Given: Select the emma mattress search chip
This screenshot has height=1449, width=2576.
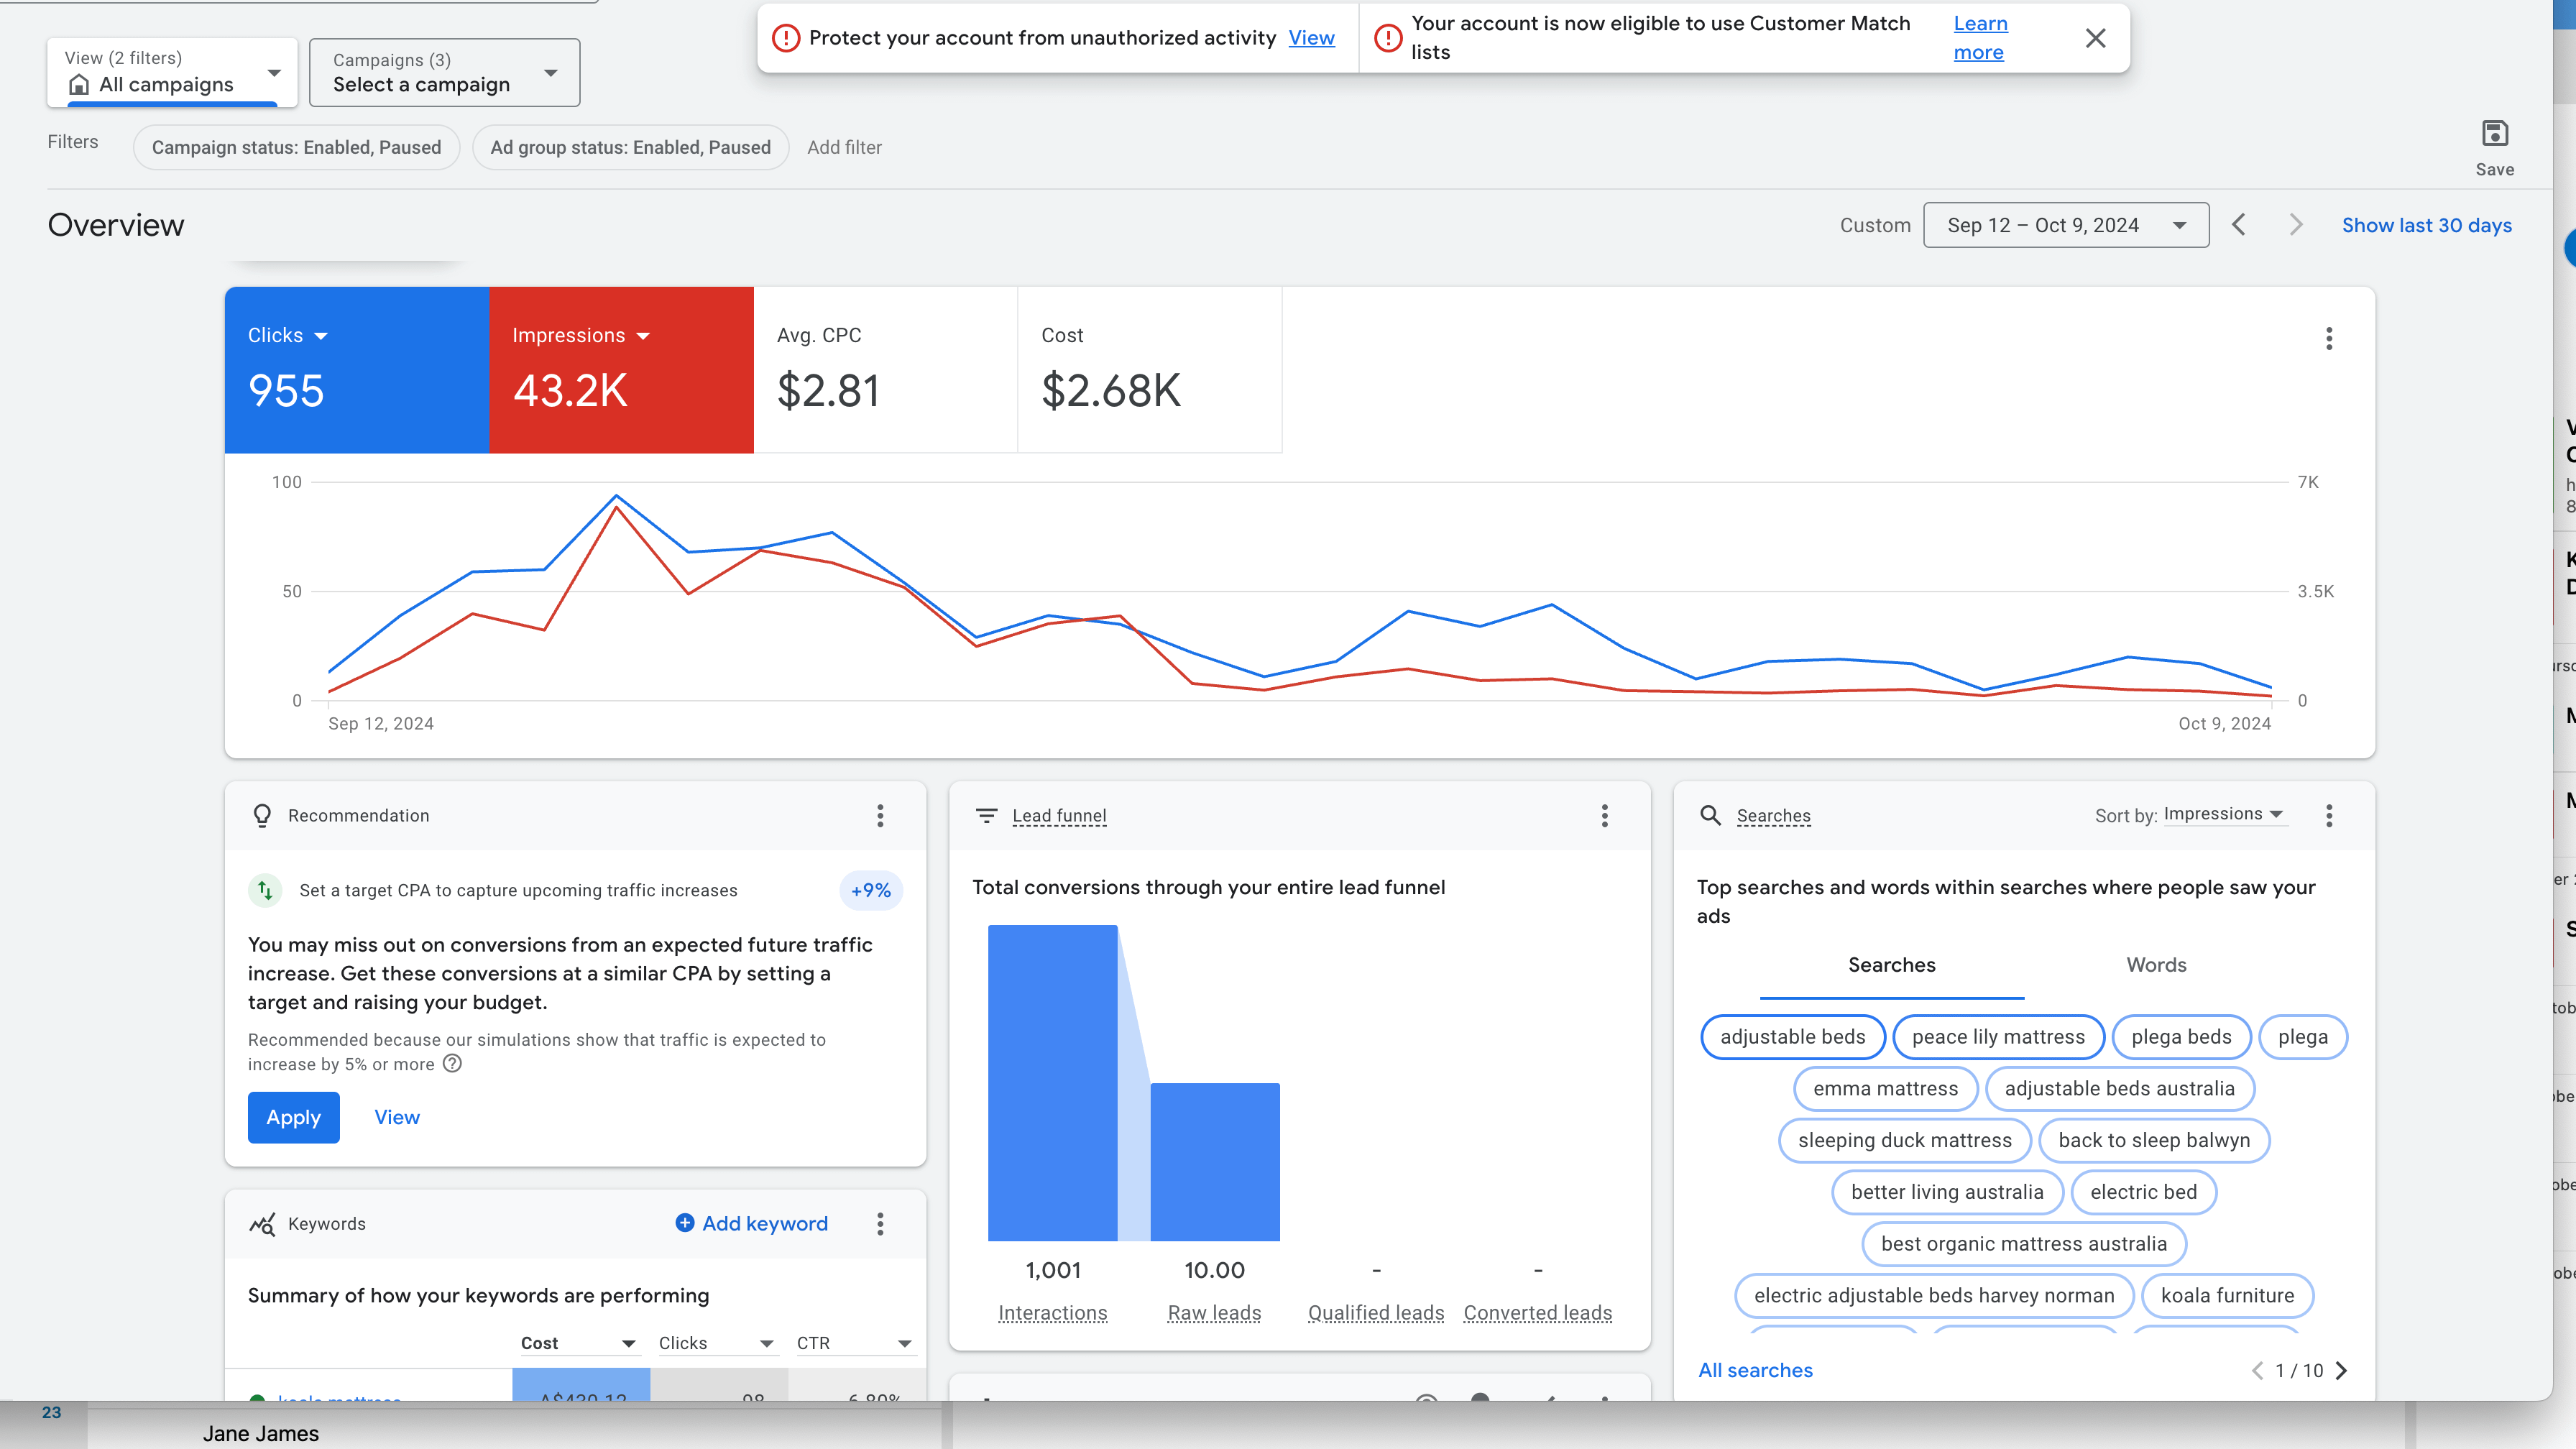Looking at the screenshot, I should click(1885, 1089).
